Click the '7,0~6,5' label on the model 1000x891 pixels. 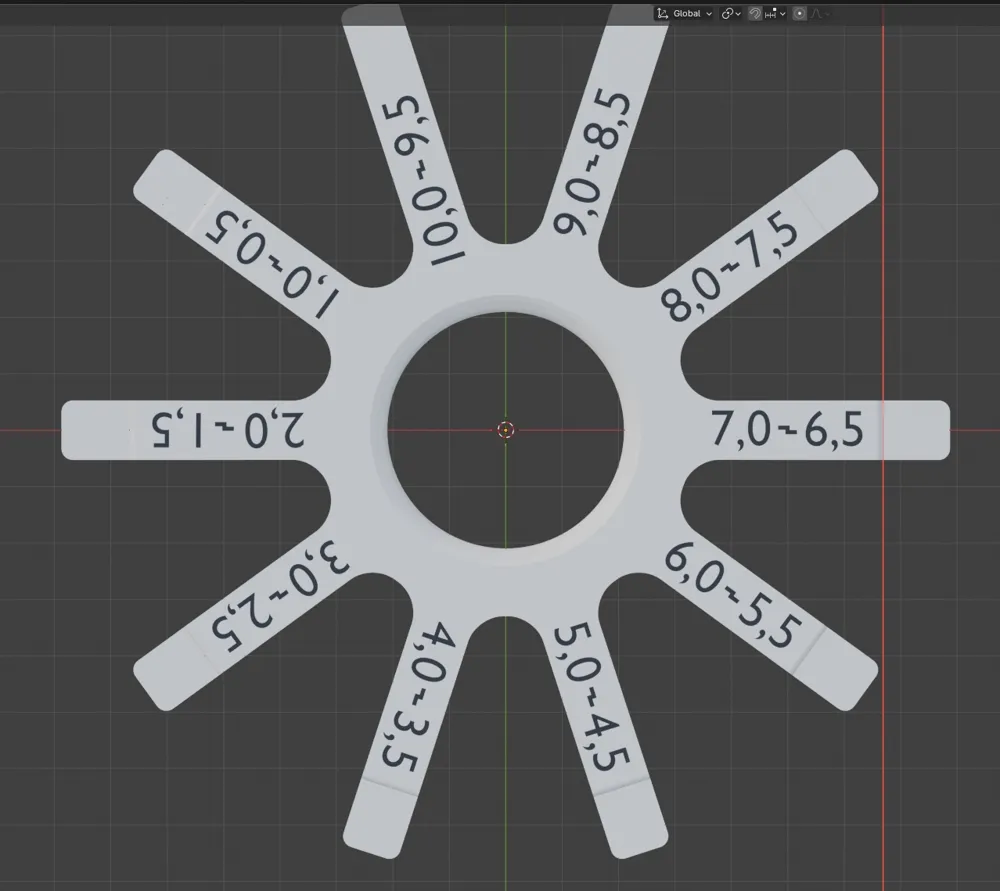click(x=787, y=429)
